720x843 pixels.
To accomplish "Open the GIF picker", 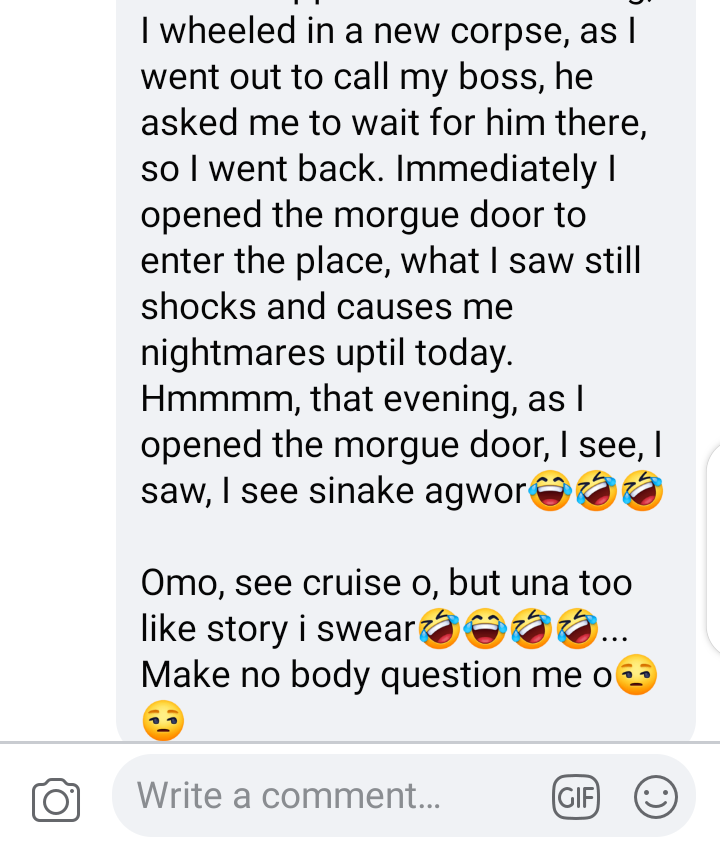I will [x=576, y=797].
